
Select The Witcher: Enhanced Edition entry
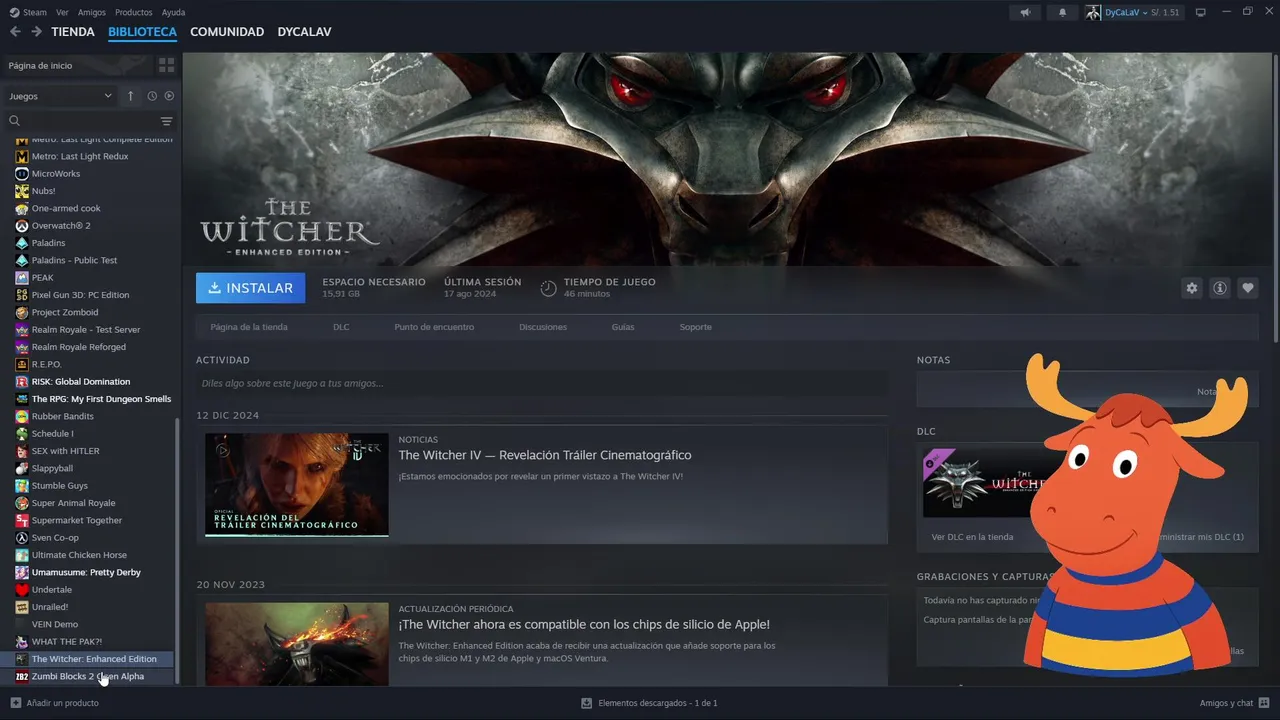coord(92,659)
